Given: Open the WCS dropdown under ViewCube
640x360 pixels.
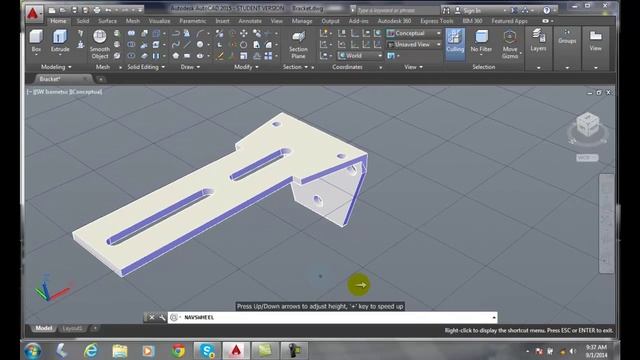Looking at the screenshot, I should coord(587,158).
